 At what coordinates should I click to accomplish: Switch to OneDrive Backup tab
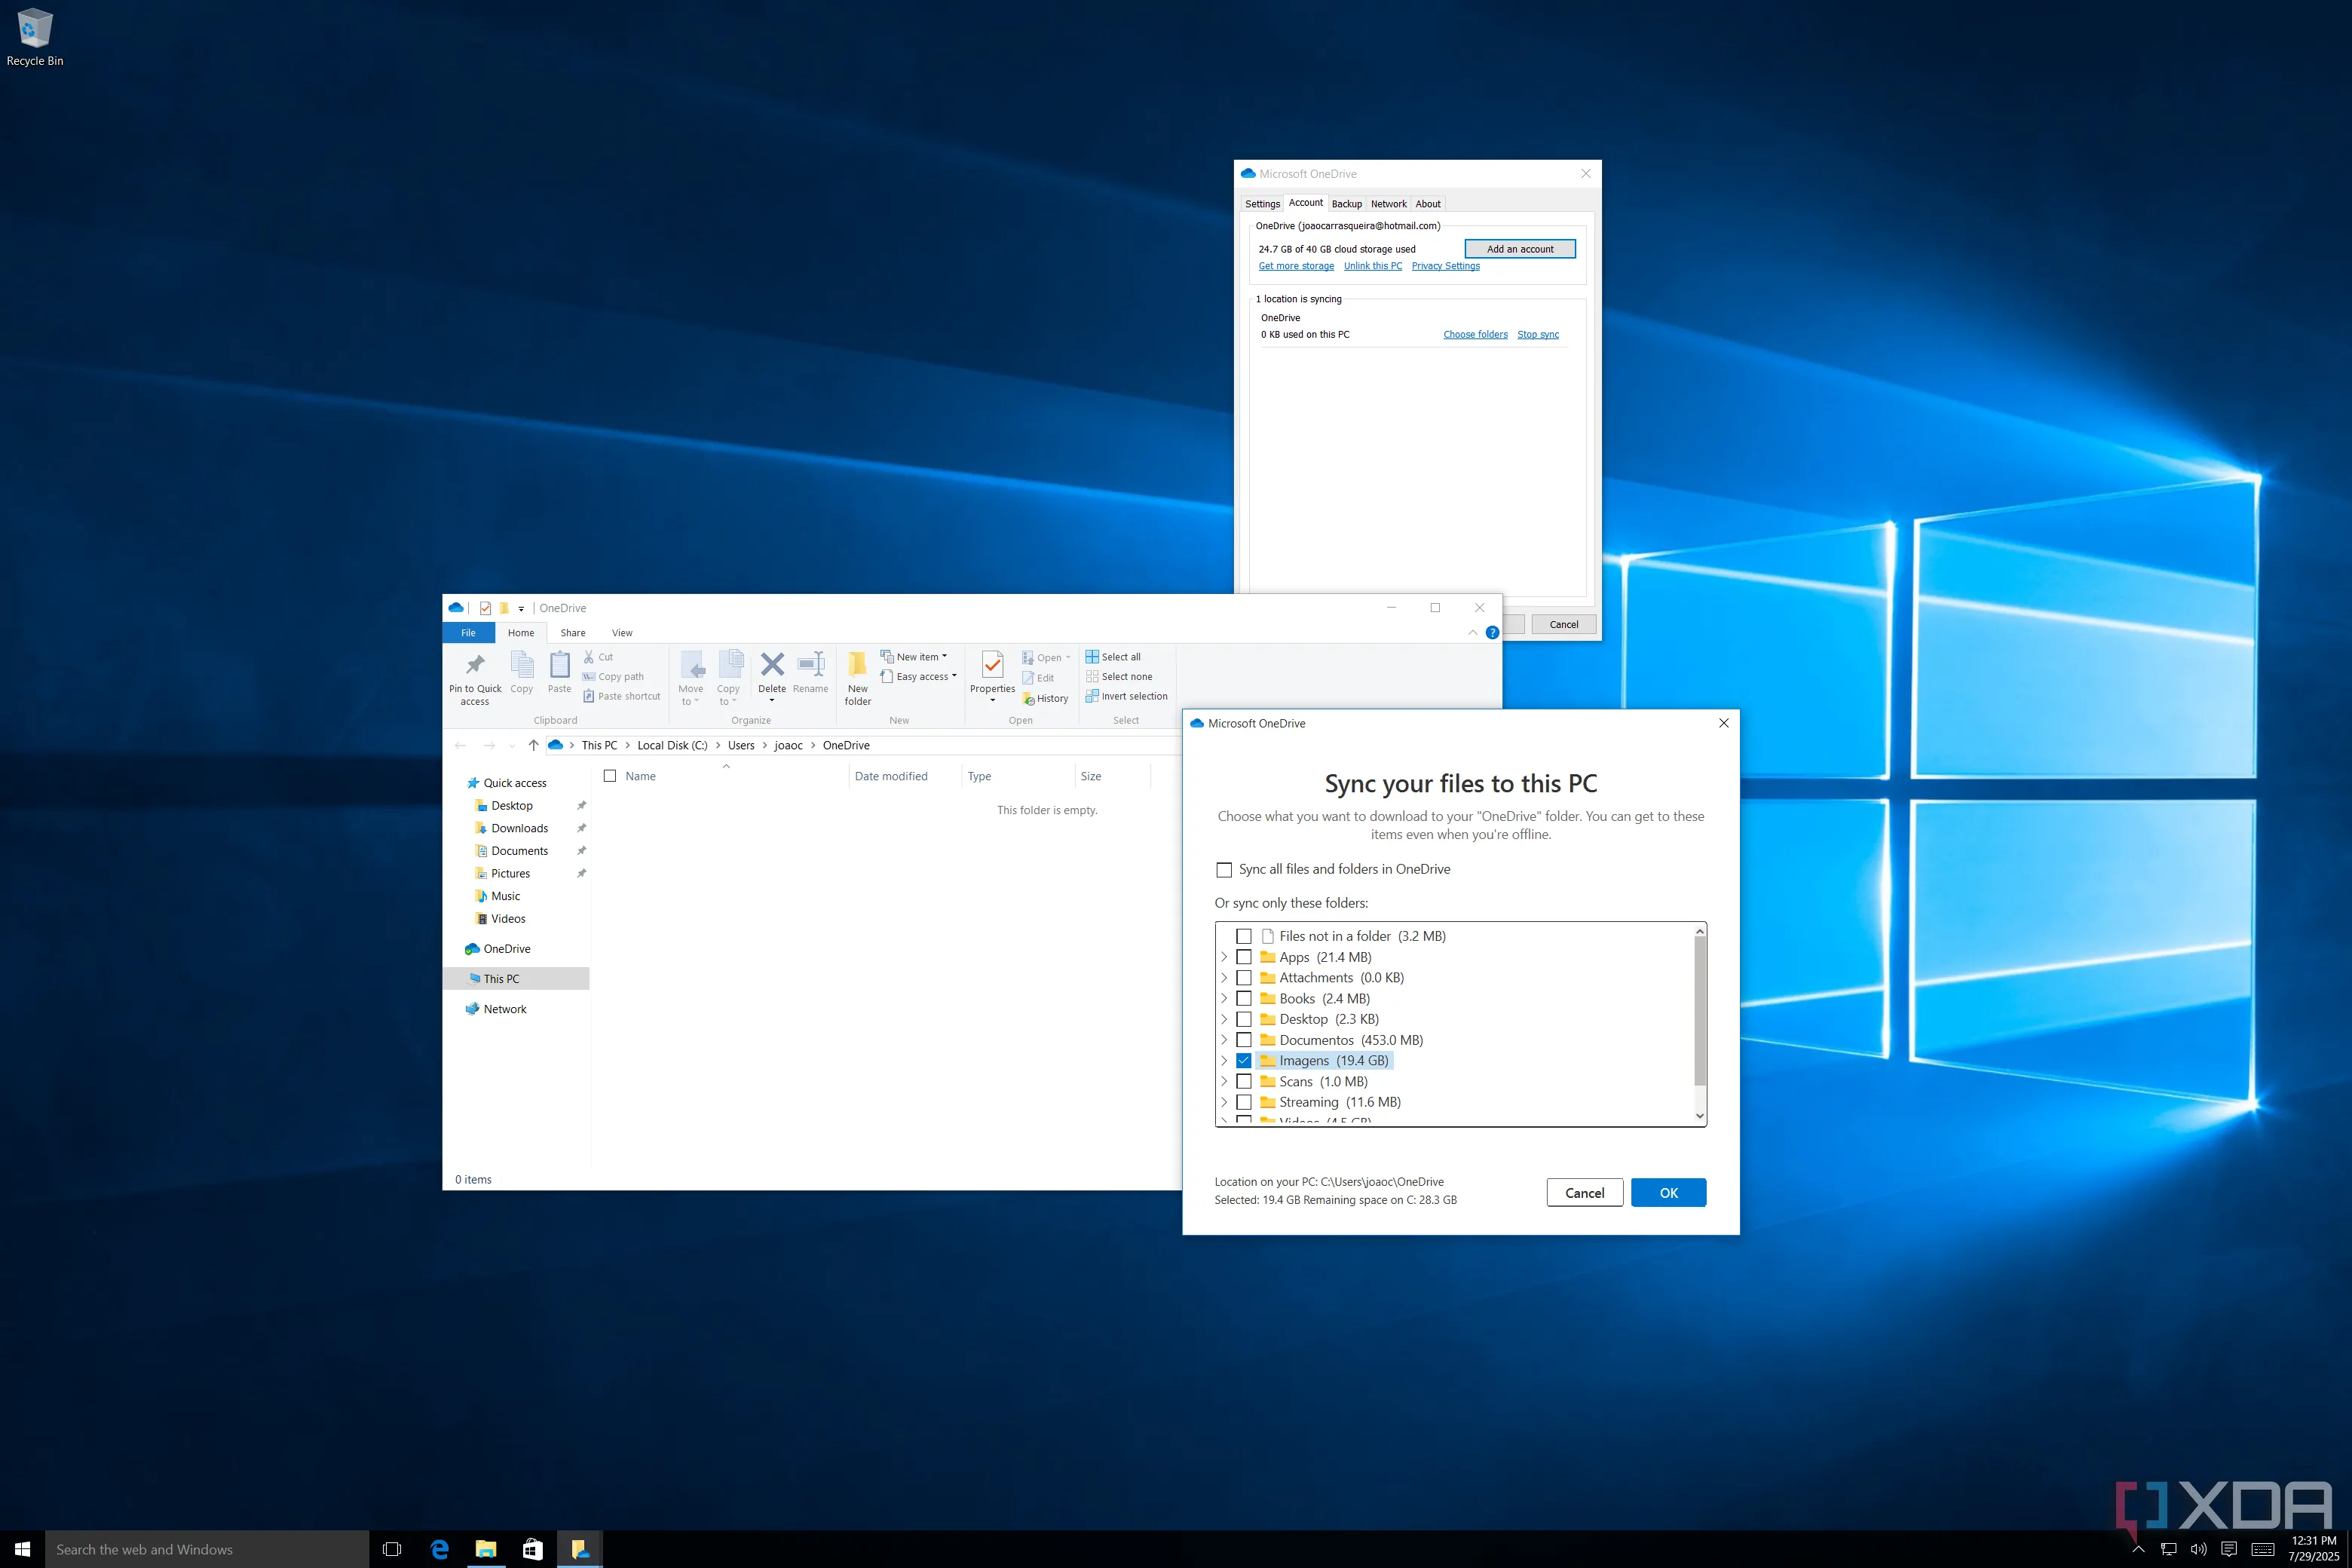click(x=1347, y=204)
